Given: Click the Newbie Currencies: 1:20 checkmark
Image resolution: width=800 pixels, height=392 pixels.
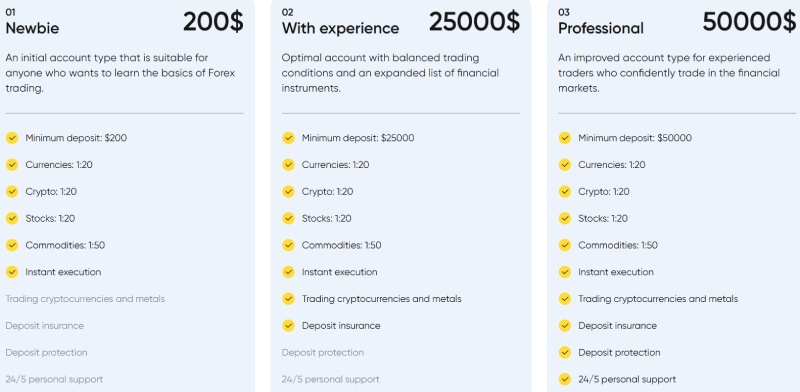Looking at the screenshot, I should 12,165.
